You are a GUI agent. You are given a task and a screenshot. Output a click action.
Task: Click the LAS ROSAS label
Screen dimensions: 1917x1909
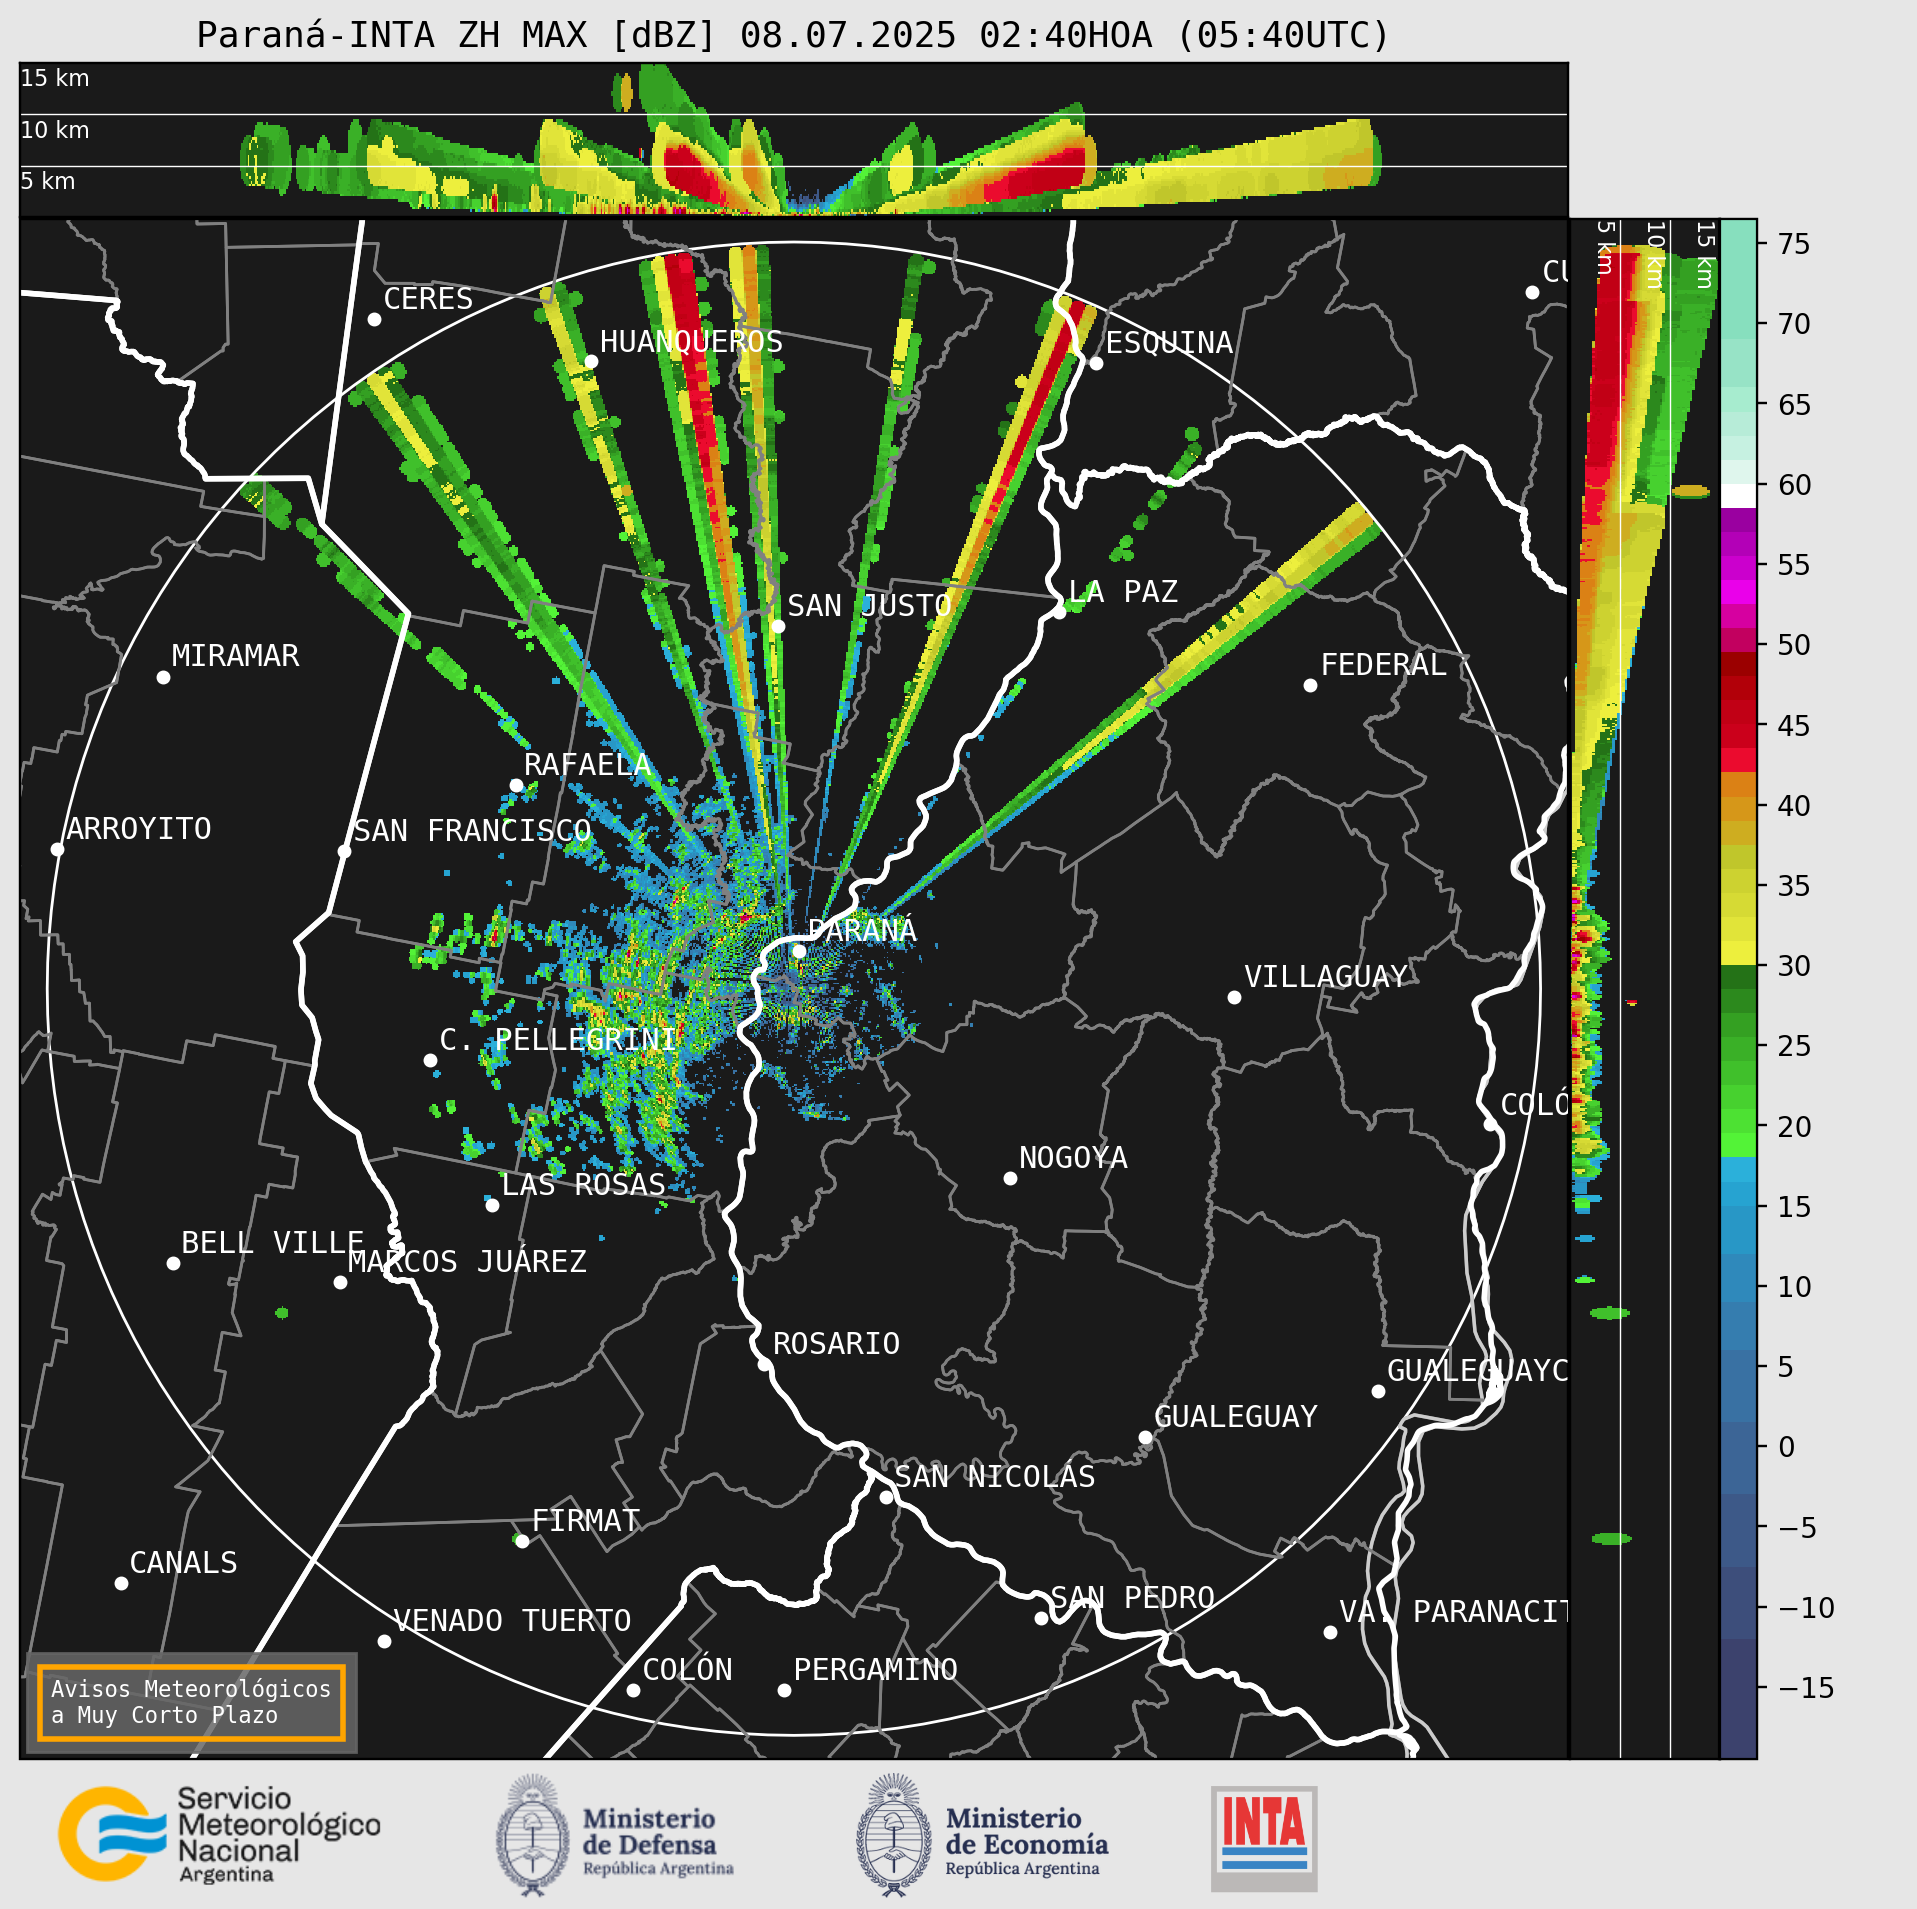point(583,1185)
